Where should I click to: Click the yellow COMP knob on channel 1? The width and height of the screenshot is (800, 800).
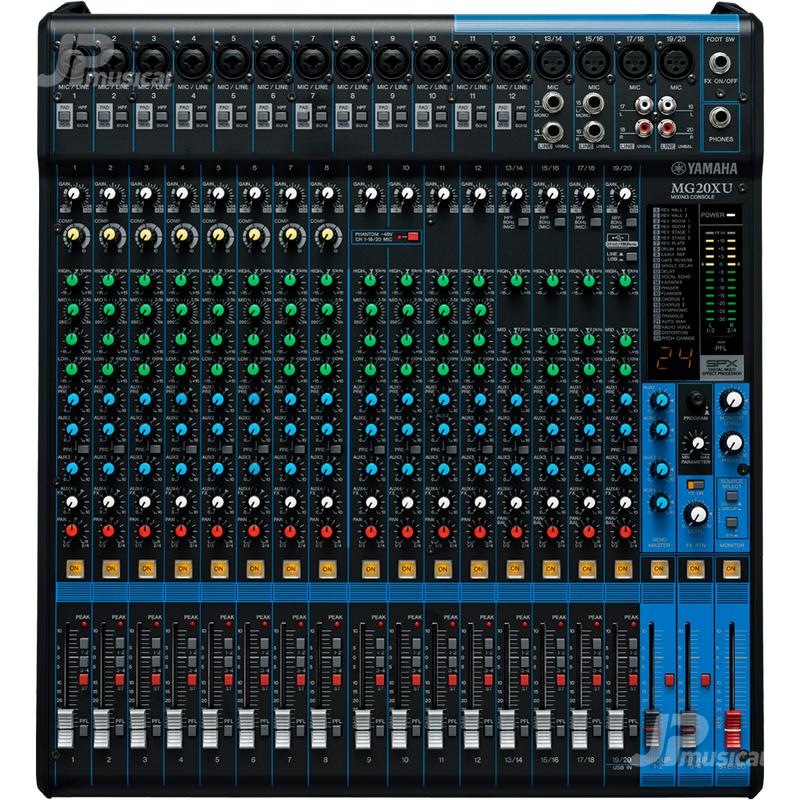pyautogui.click(x=73, y=235)
